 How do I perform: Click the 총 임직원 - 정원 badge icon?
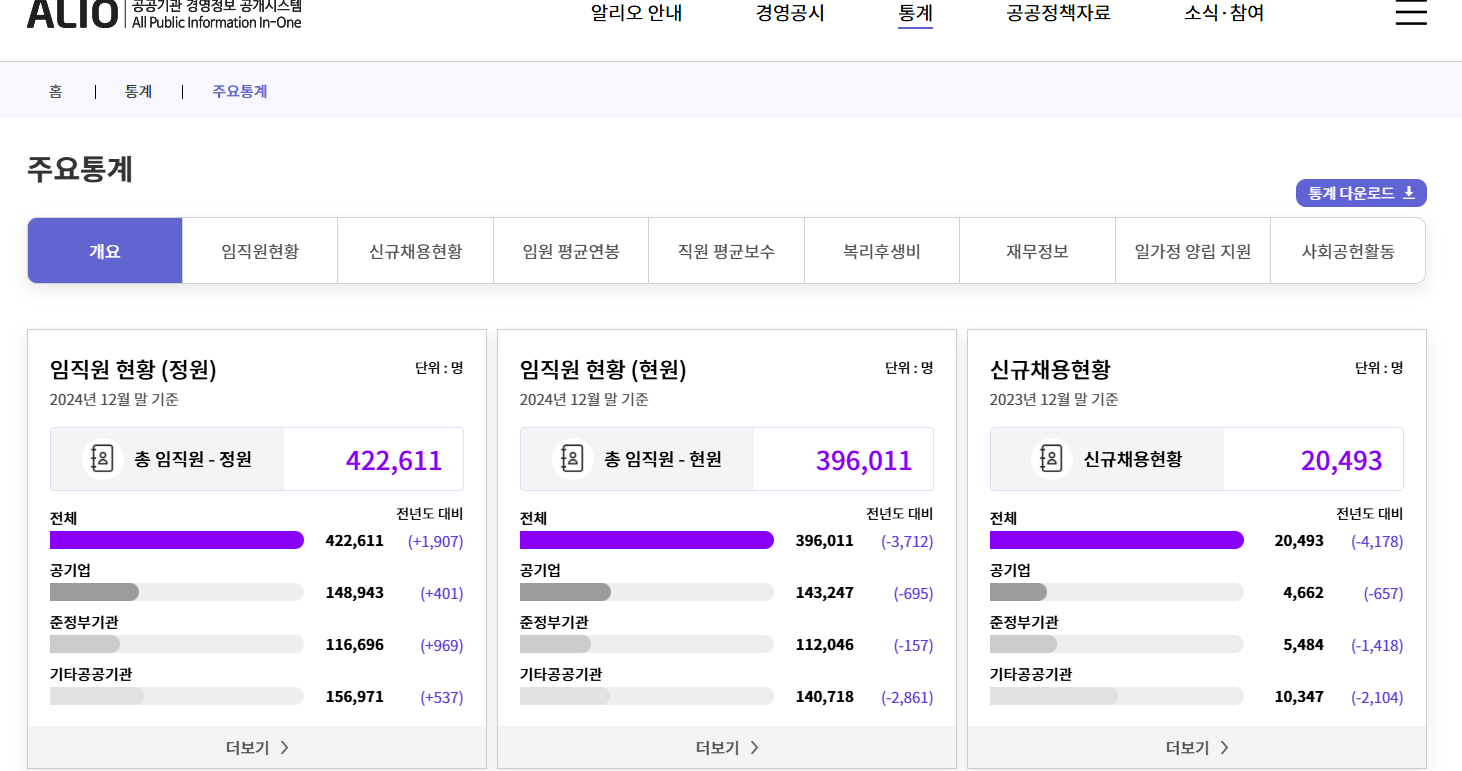(x=102, y=459)
